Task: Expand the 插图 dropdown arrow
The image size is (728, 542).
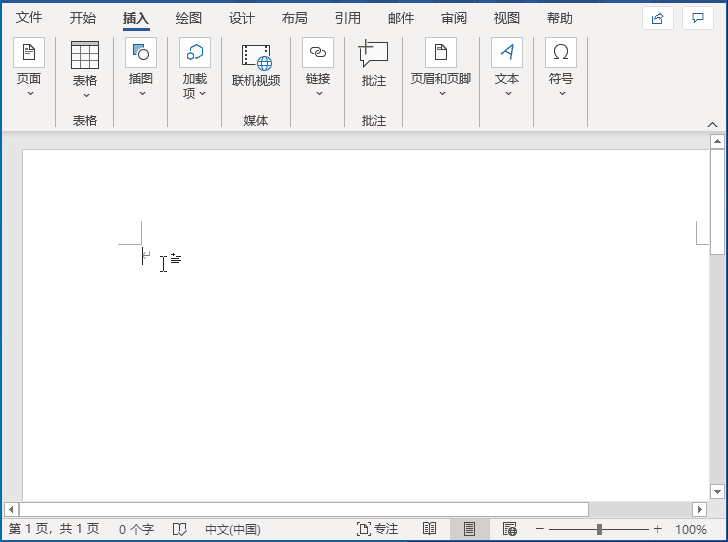Action: 143,93
